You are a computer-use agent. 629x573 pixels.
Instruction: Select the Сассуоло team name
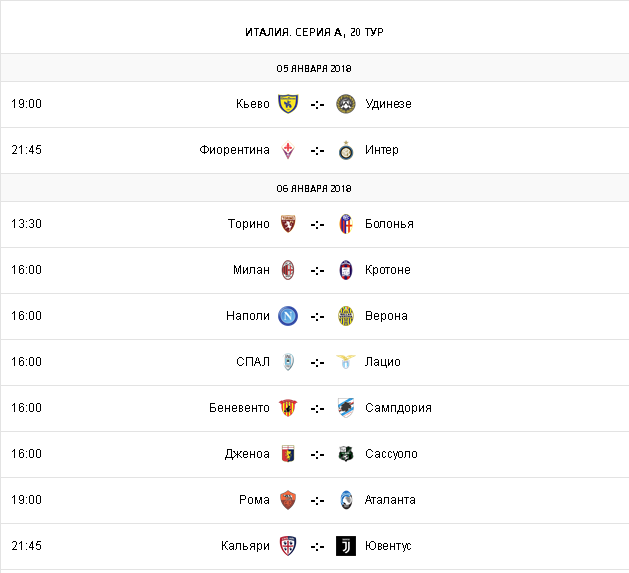(392, 454)
